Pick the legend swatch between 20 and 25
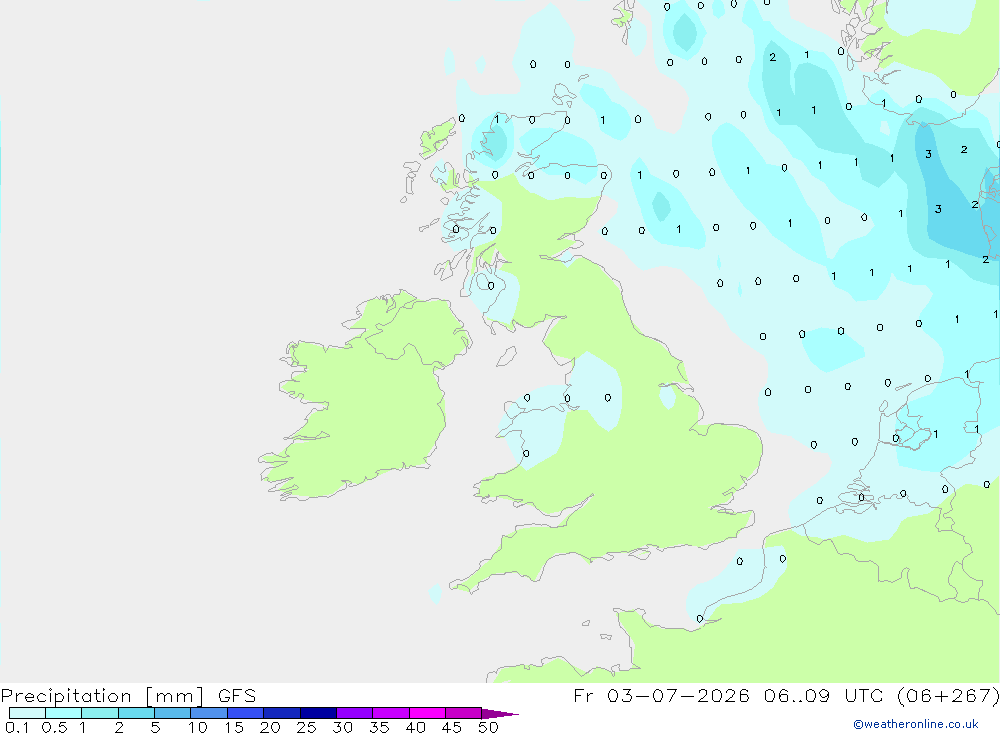The height and width of the screenshot is (733, 1000). click(282, 713)
